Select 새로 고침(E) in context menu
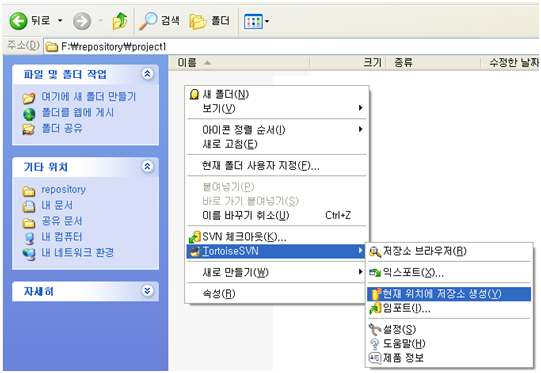The height and width of the screenshot is (373, 541). click(x=277, y=144)
